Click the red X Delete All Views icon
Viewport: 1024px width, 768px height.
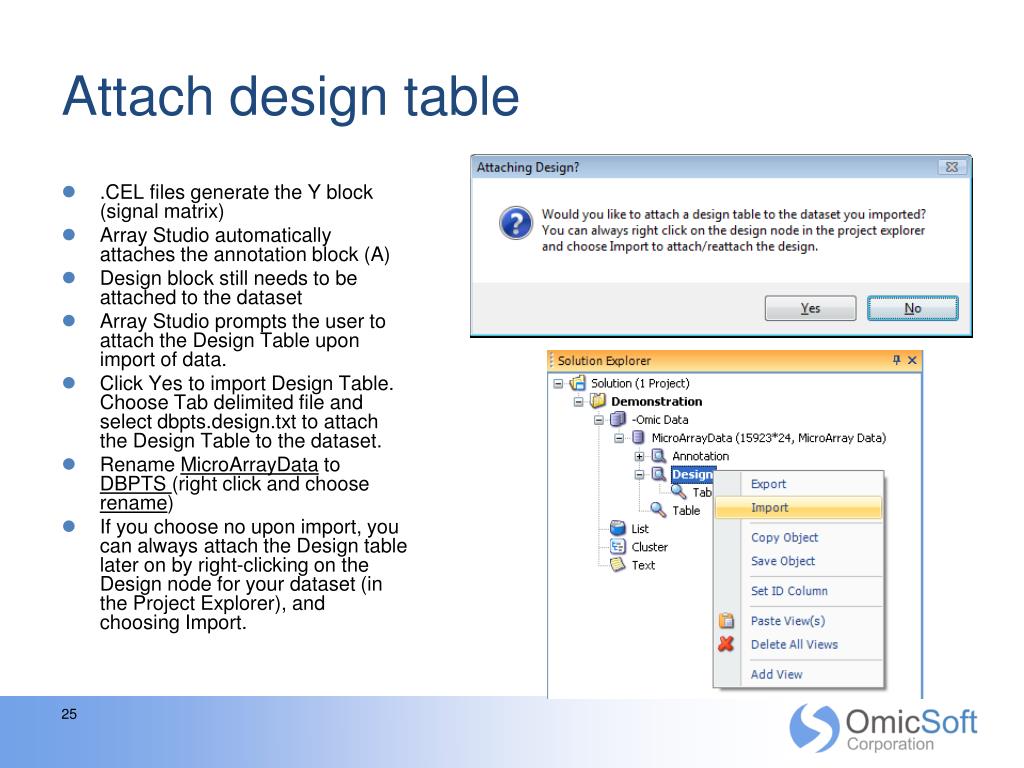click(x=726, y=644)
